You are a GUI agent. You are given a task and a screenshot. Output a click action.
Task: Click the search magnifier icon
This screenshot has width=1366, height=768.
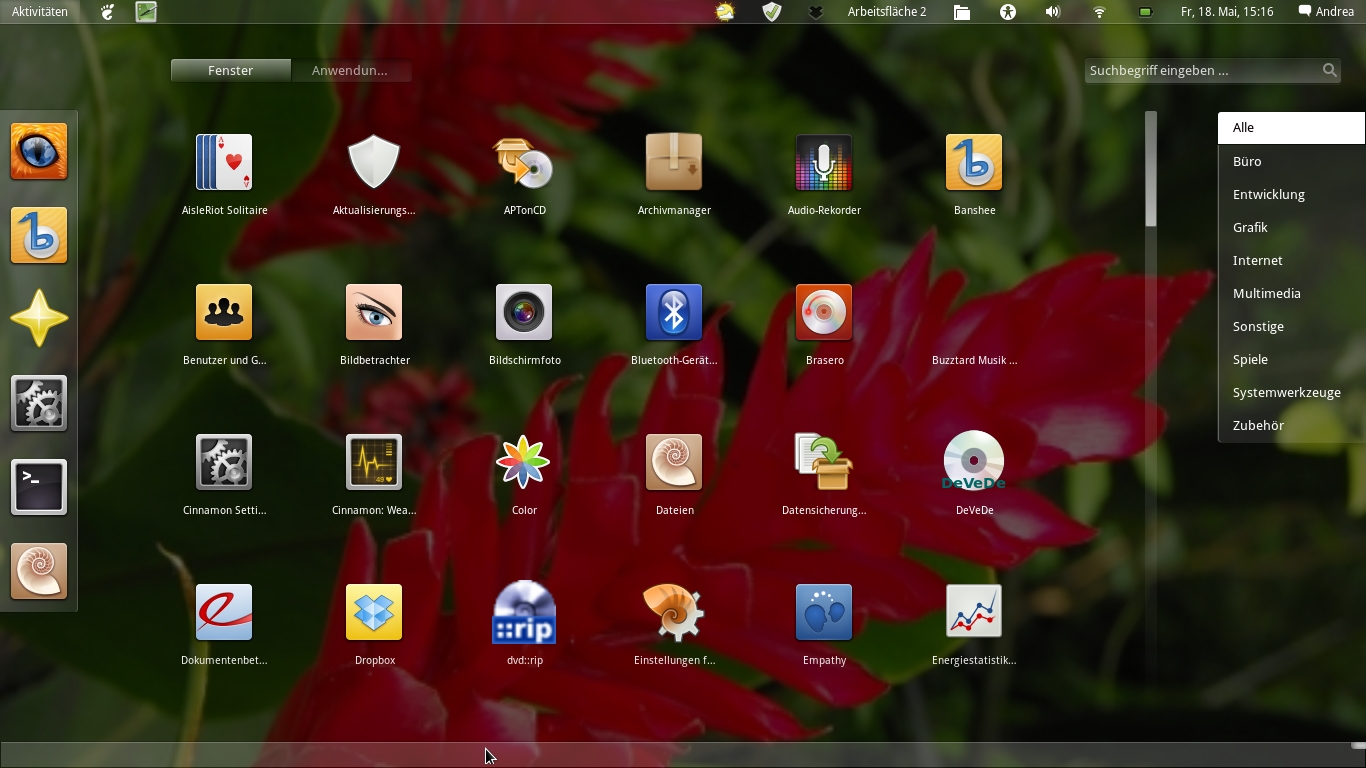click(x=1329, y=70)
